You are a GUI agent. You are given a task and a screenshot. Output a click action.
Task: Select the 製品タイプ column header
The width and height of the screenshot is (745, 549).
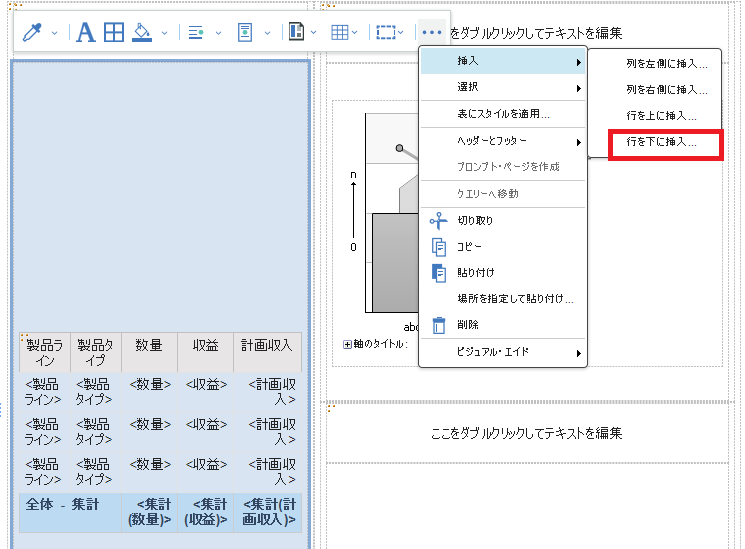tap(96, 352)
